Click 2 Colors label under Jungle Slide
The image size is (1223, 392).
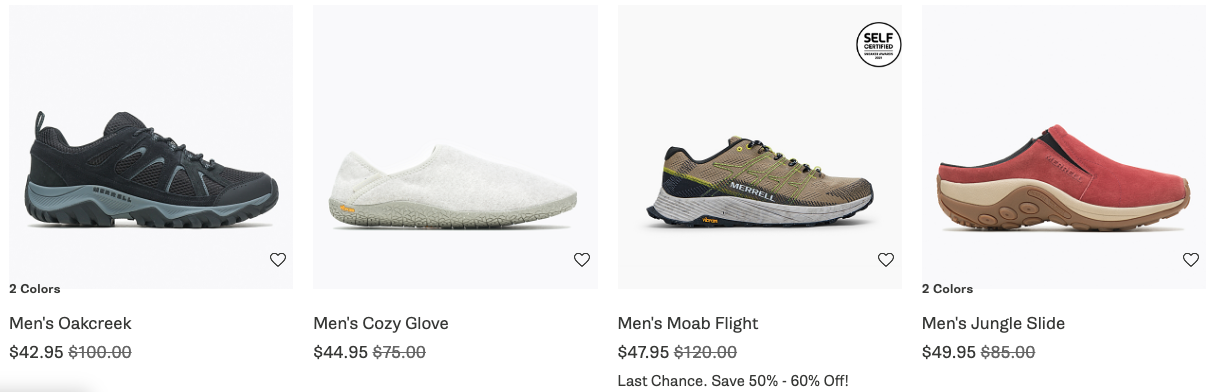pyautogui.click(x=947, y=289)
